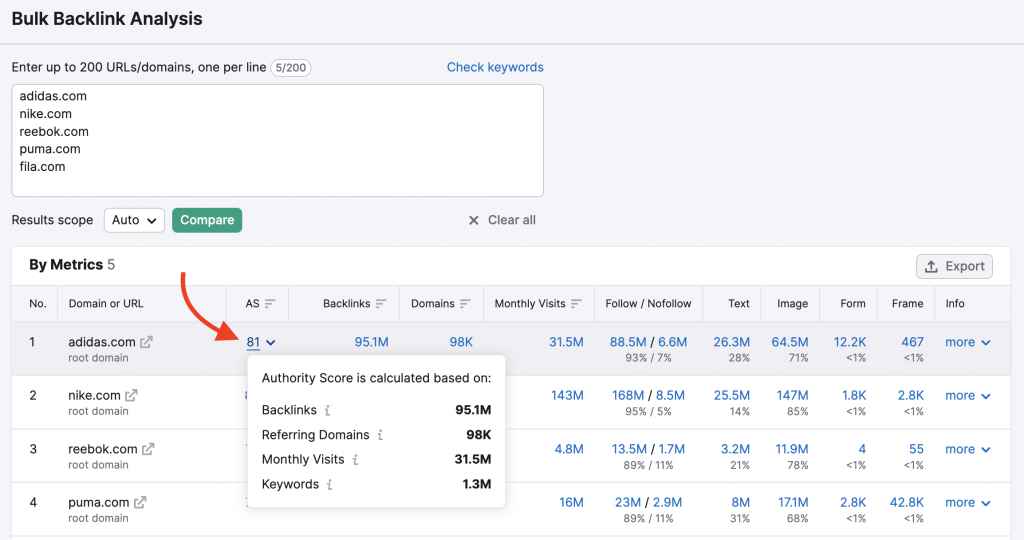
Task: Open adidas.com nofollow links 6.6M
Action: pyautogui.click(x=673, y=342)
